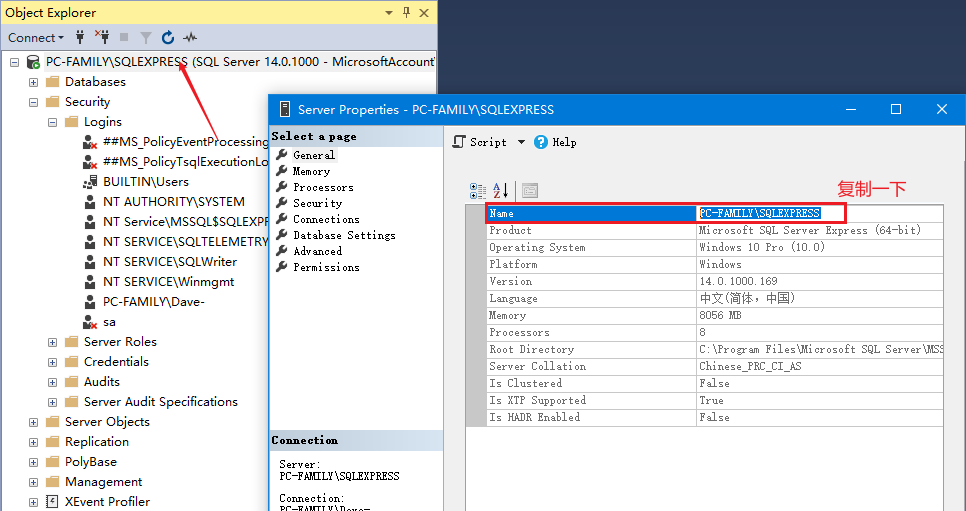This screenshot has height=511, width=966.
Task: Select the Security folder
Action: pyautogui.click(x=87, y=102)
